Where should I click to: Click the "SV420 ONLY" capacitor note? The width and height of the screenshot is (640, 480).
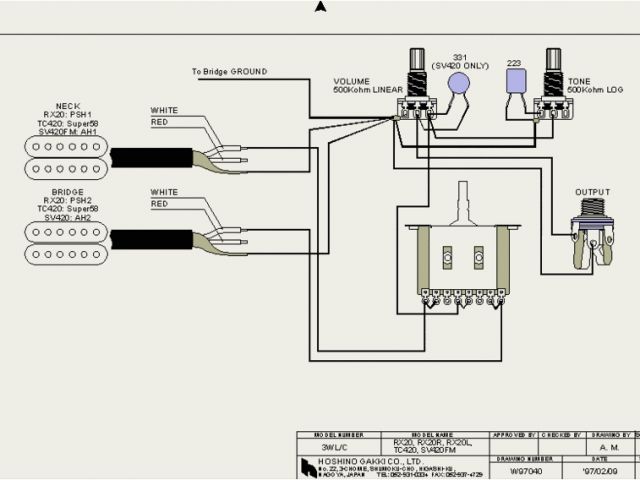tap(460, 64)
